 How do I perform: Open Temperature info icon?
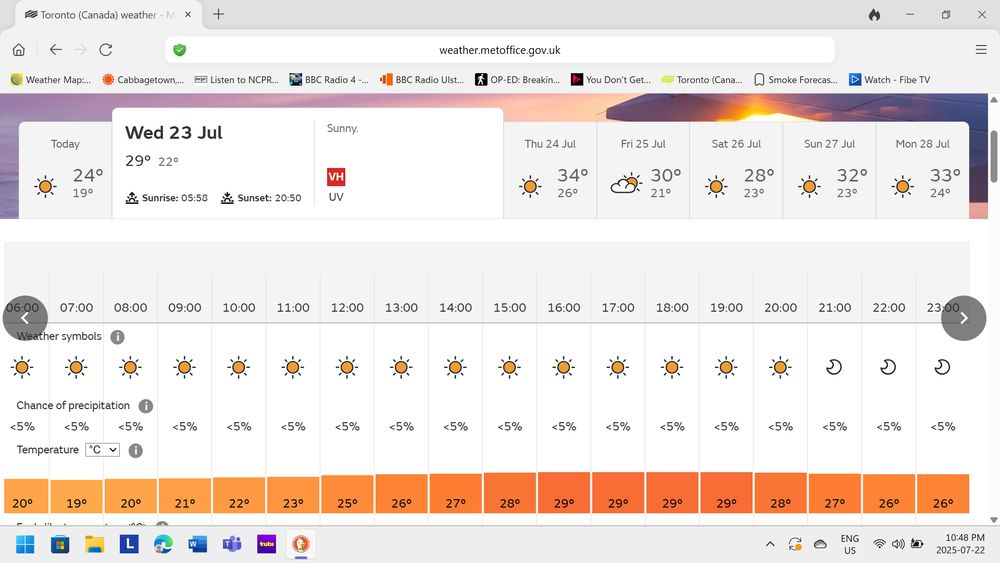click(x=135, y=451)
